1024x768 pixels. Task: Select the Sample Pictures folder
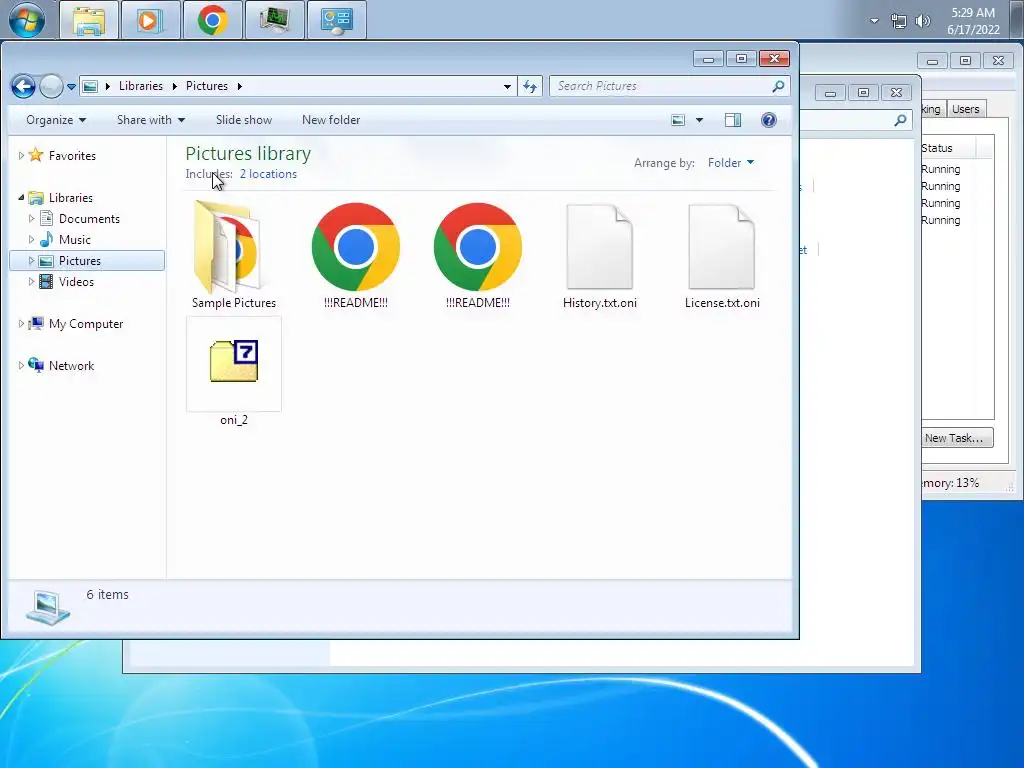tap(234, 255)
